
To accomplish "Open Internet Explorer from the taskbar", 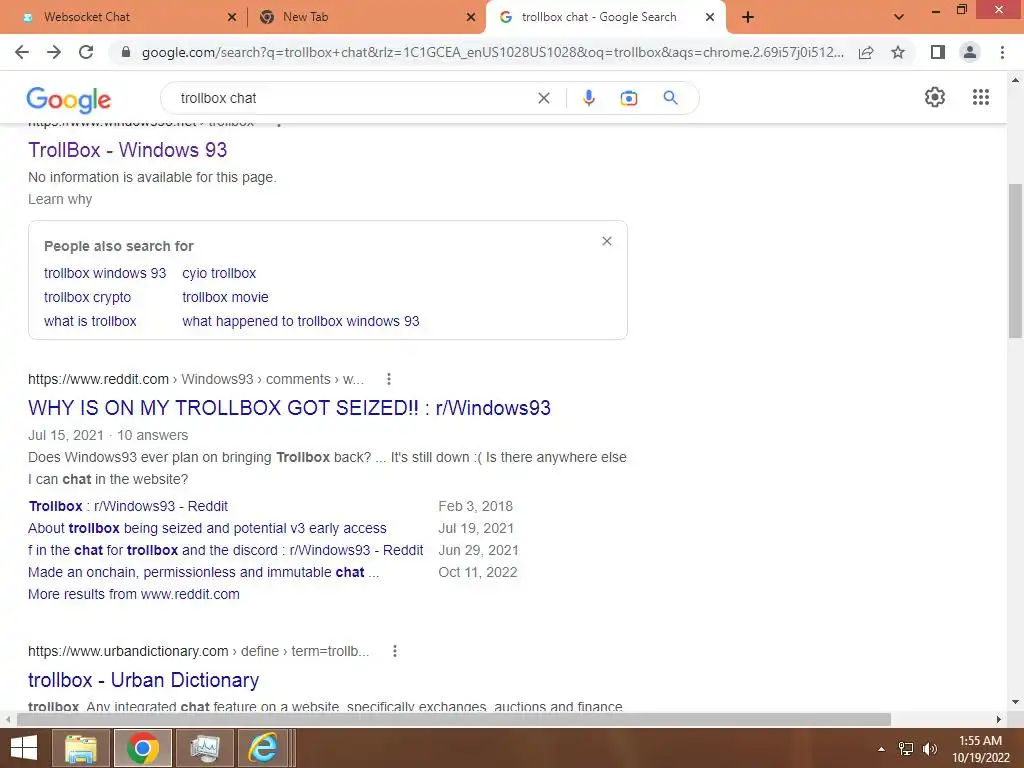I will pos(263,748).
